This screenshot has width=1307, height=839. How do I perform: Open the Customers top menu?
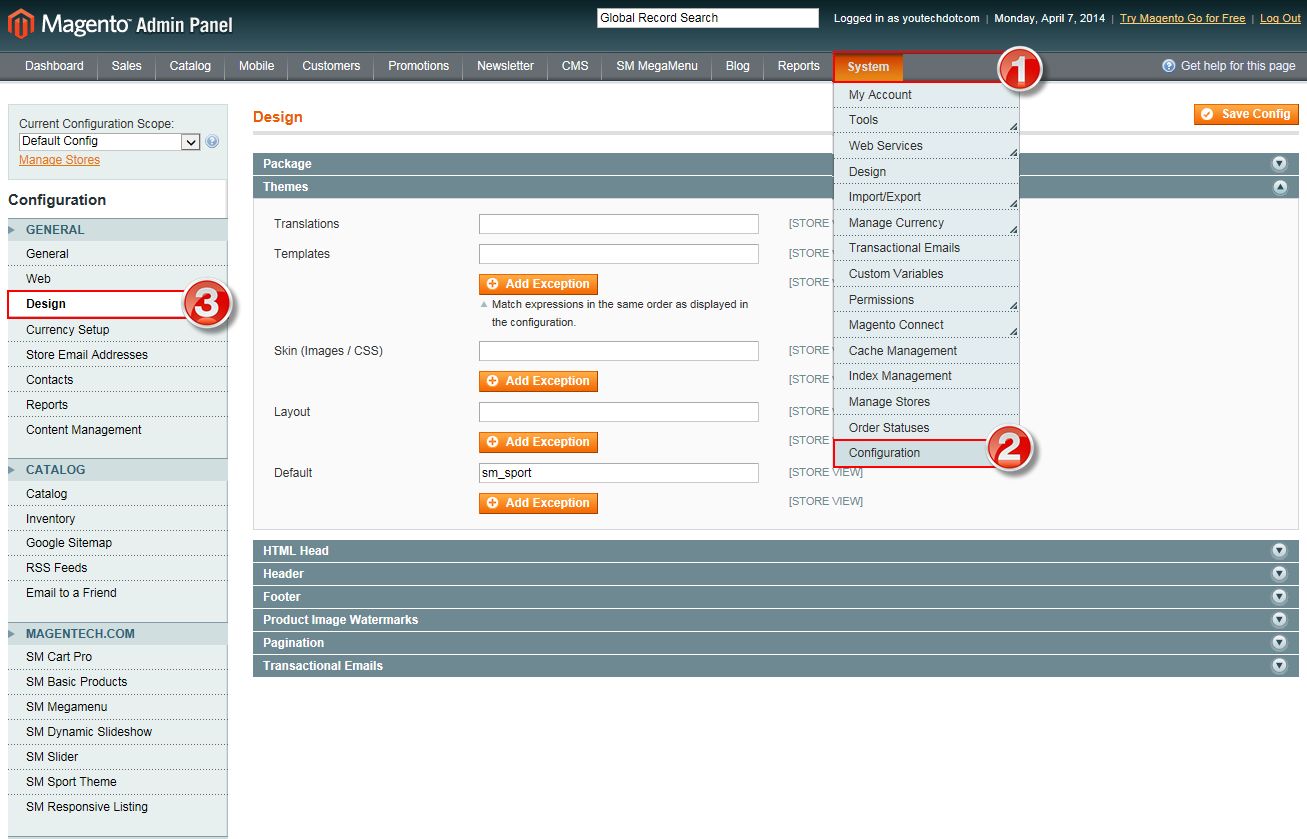pos(331,66)
